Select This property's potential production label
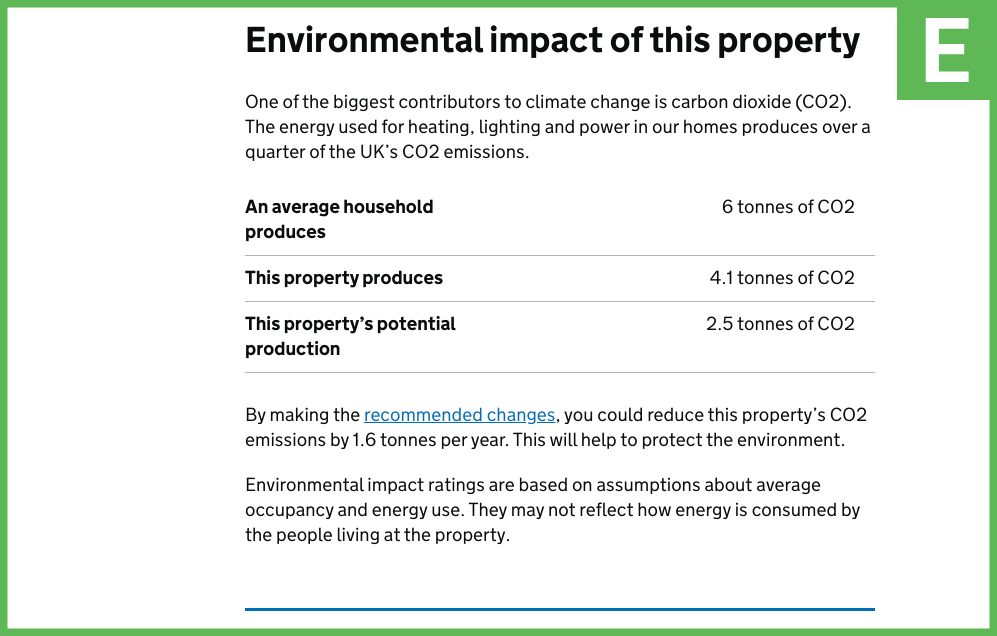997x636 pixels. click(x=350, y=336)
